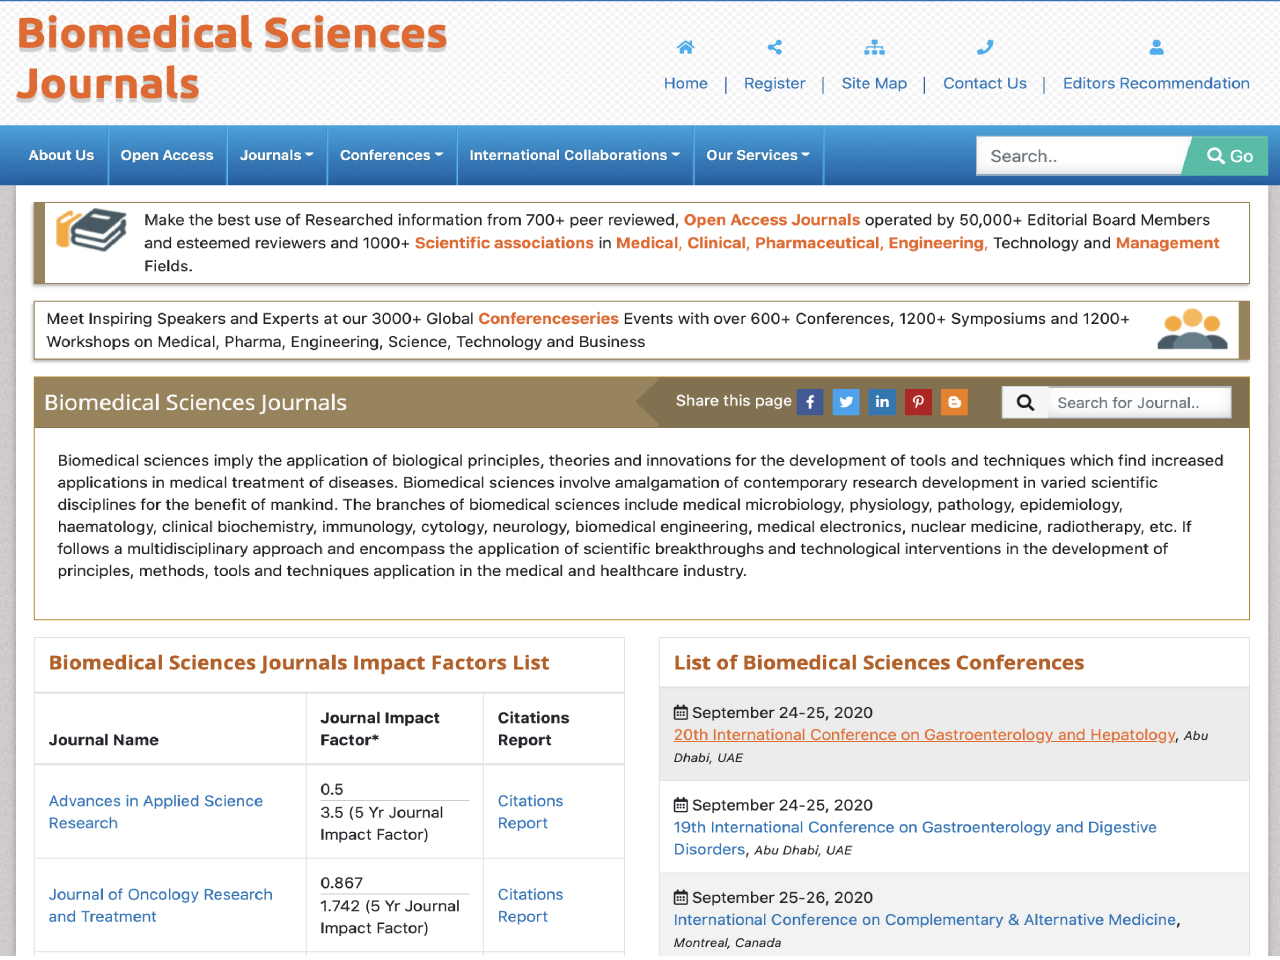Open the About Us page
Image resolution: width=1280 pixels, height=960 pixels.
[x=61, y=155]
